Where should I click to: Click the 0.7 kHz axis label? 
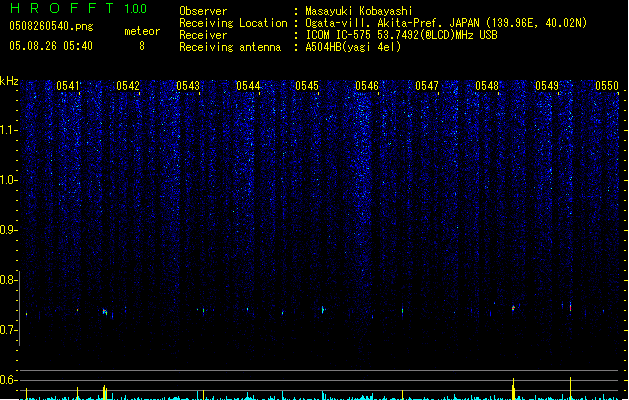tap(8, 330)
